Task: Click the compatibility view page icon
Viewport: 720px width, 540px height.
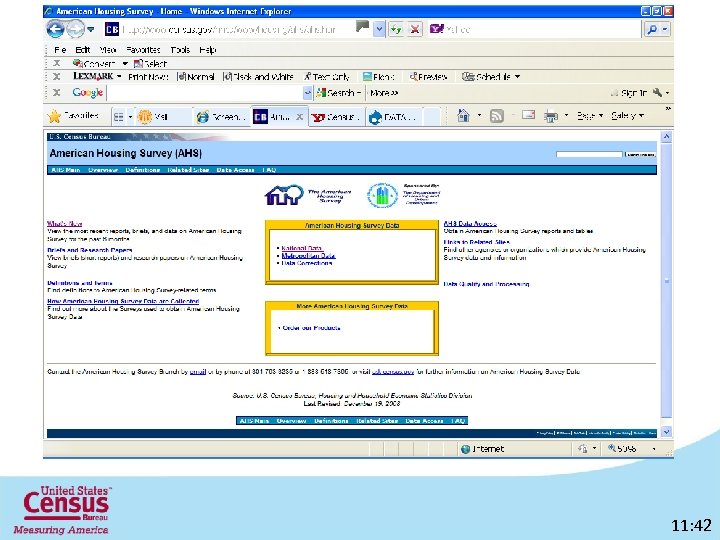Action: pos(362,27)
